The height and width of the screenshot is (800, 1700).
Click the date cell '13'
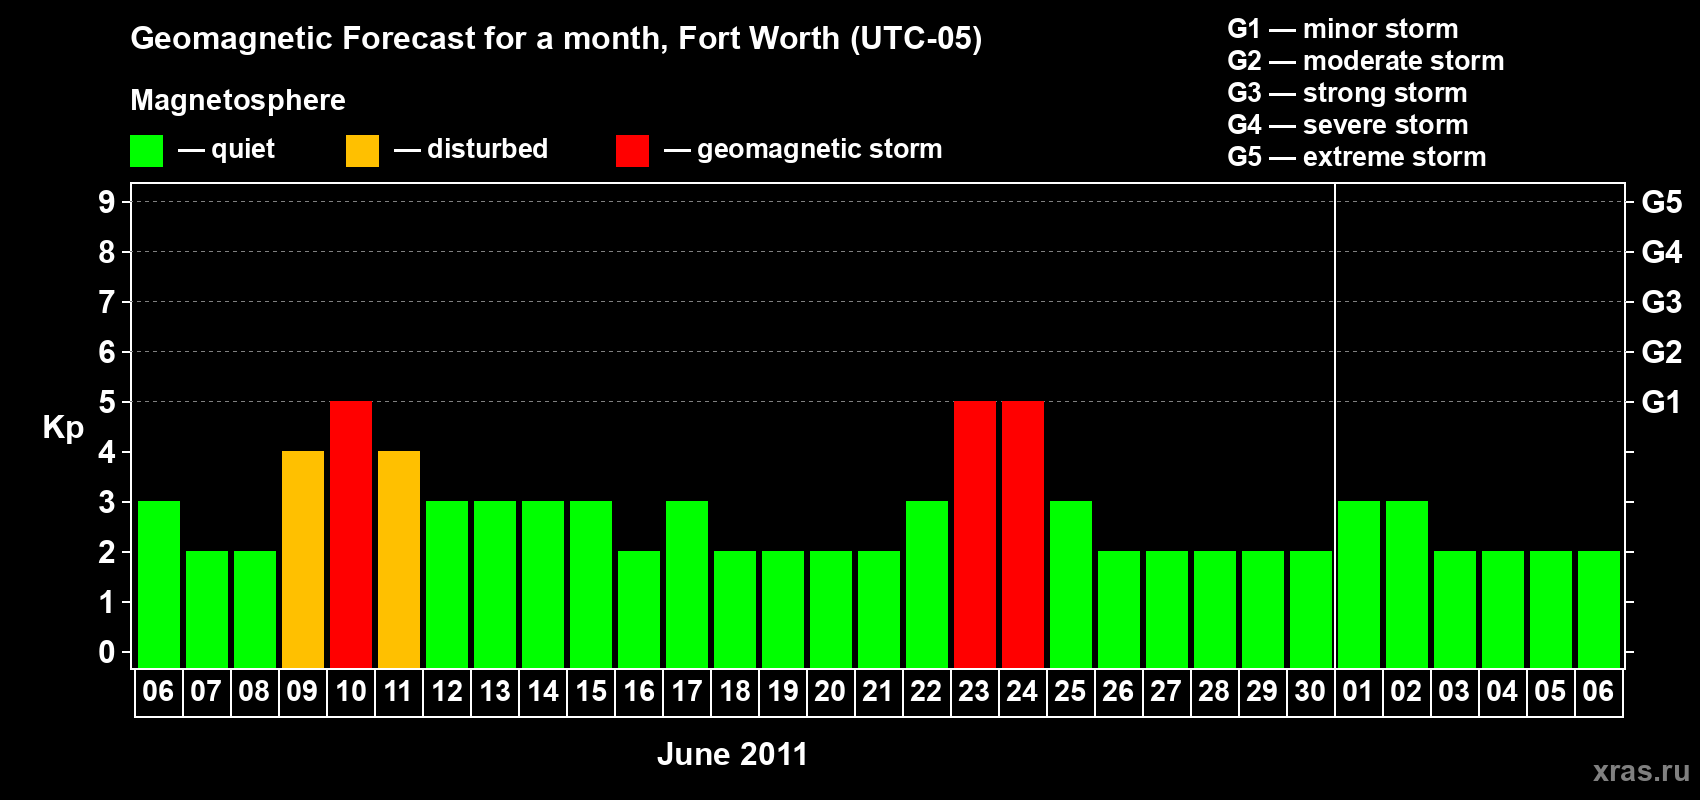pyautogui.click(x=495, y=692)
